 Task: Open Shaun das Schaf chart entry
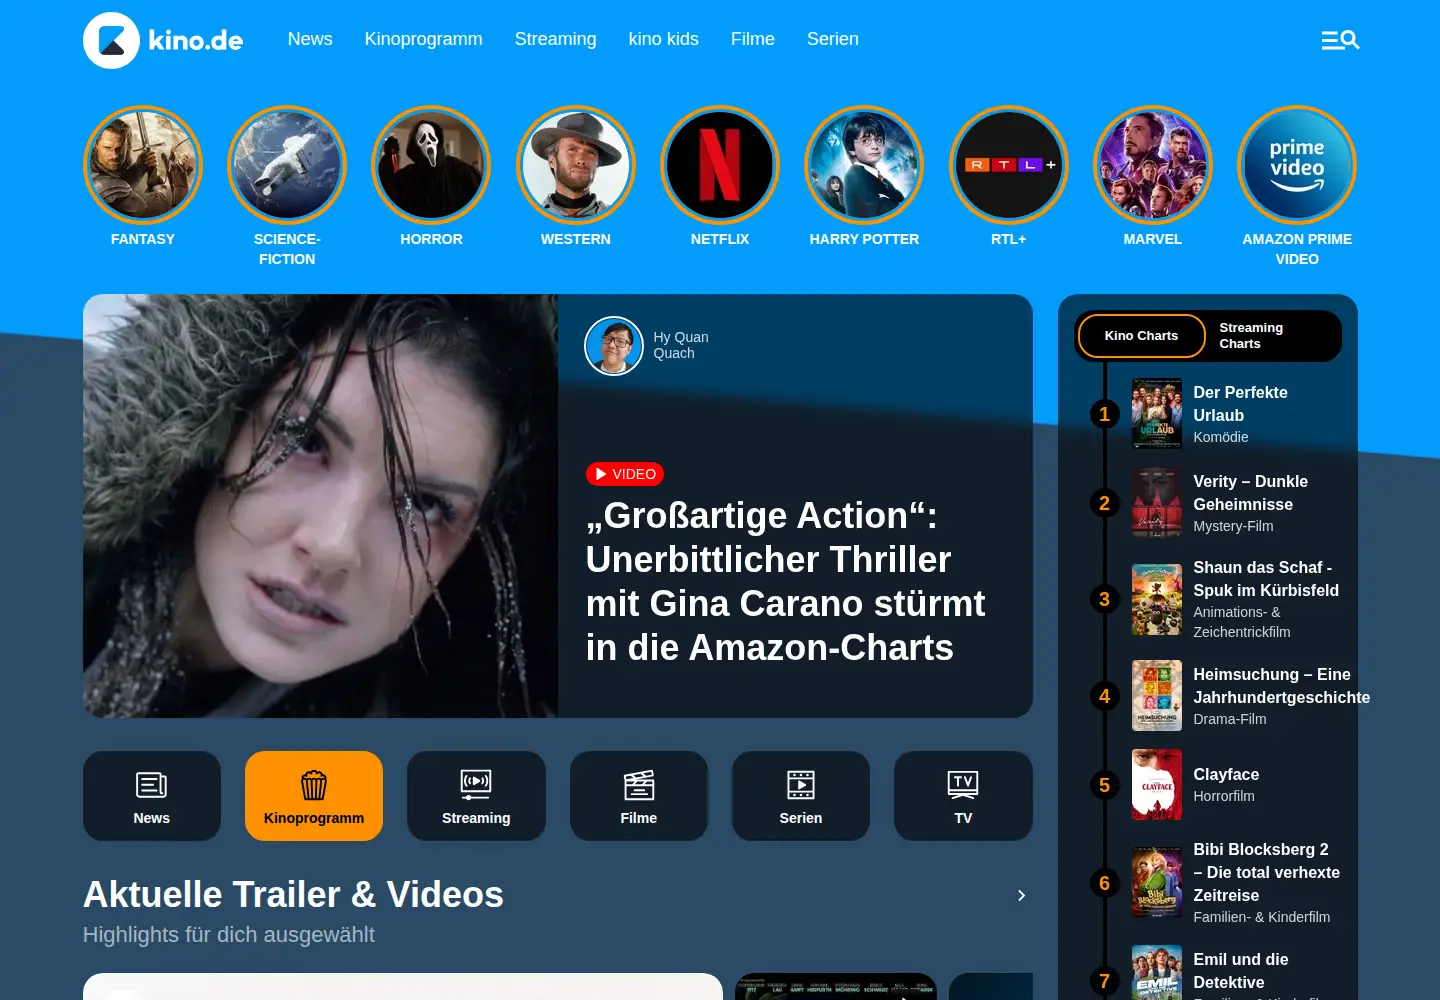1235,599
